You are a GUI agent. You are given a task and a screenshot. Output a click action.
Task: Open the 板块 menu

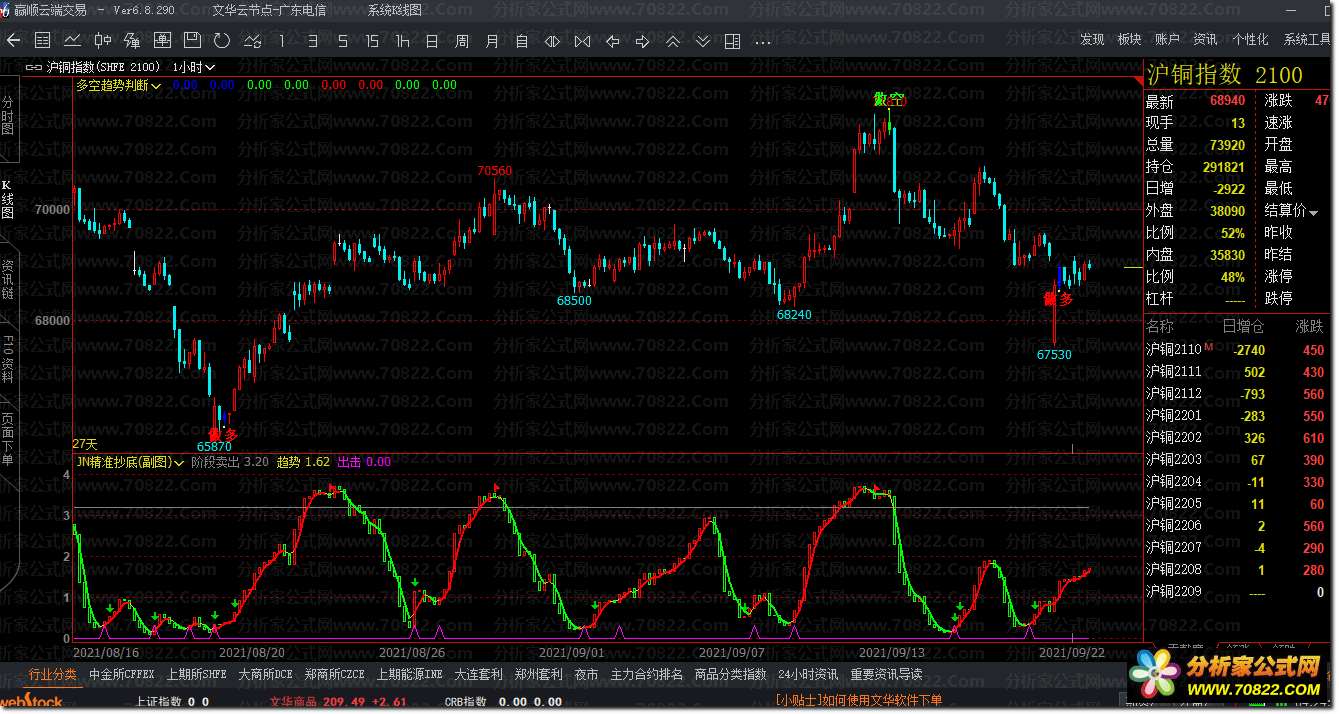1129,39
